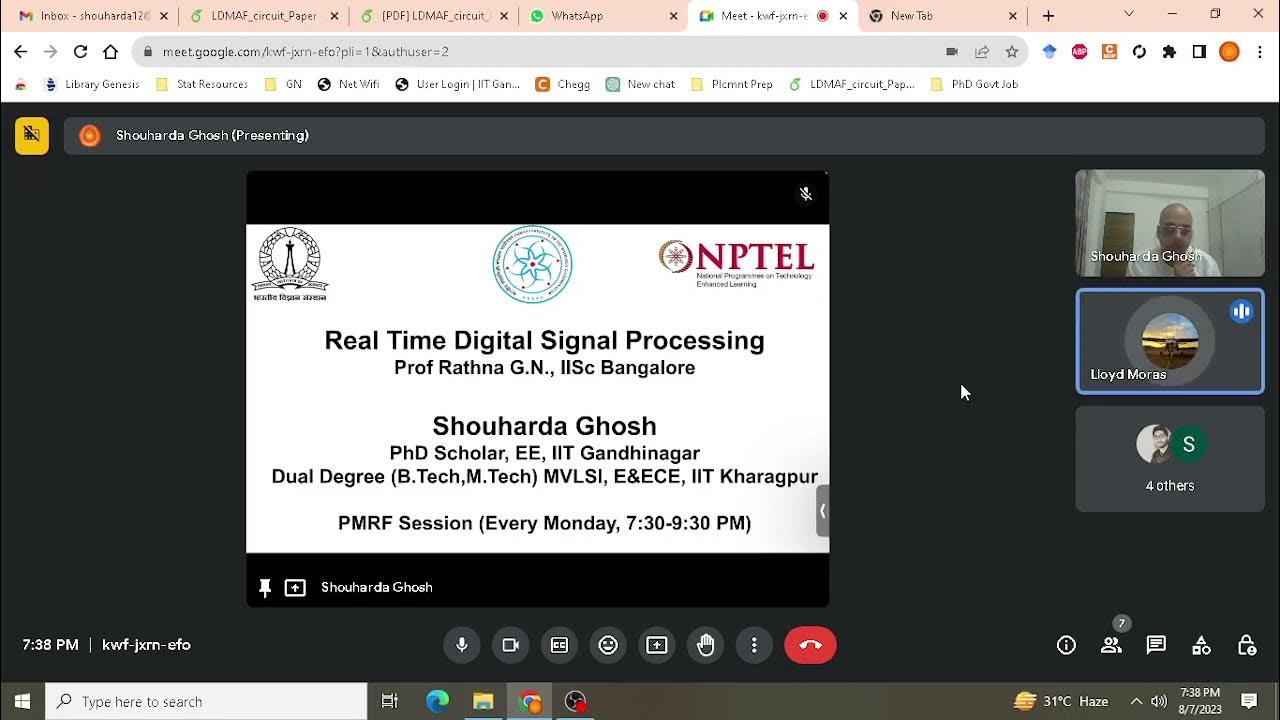This screenshot has width=1280, height=720.
Task: Show hidden system tray icons chevron
Action: (1136, 701)
